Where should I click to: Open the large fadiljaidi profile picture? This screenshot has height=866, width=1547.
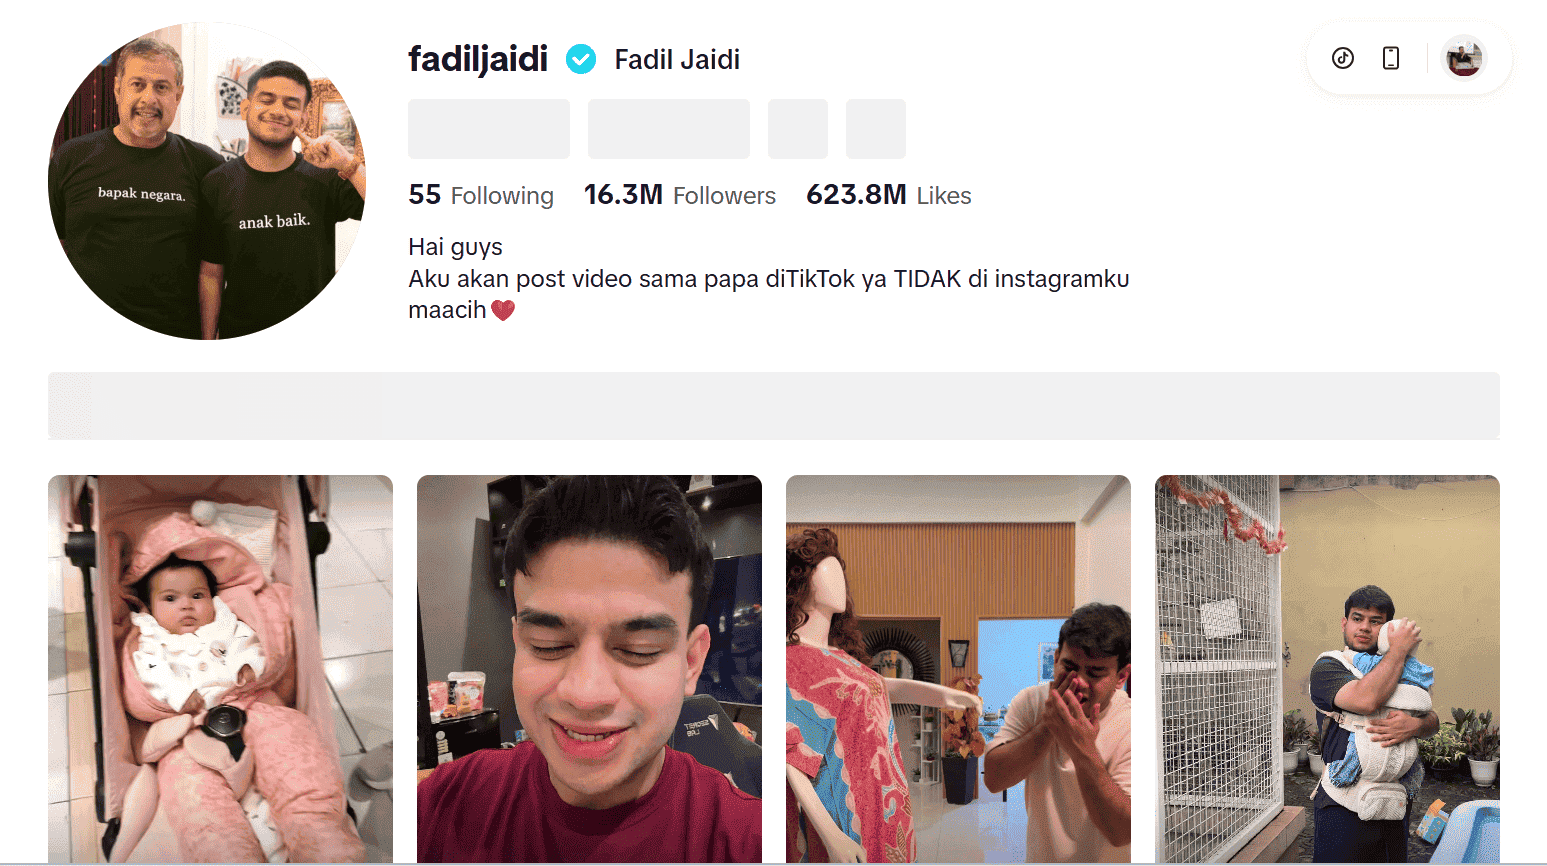(207, 181)
